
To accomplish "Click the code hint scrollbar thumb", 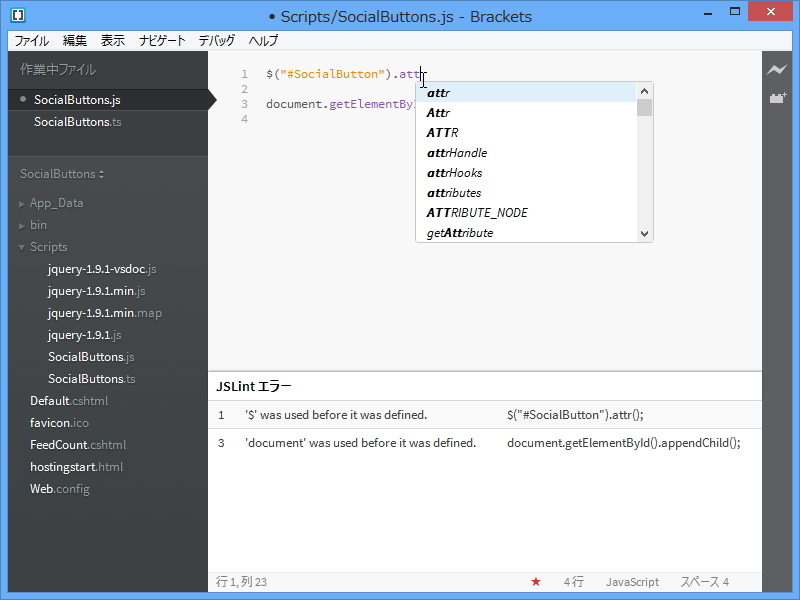I will tap(644, 108).
